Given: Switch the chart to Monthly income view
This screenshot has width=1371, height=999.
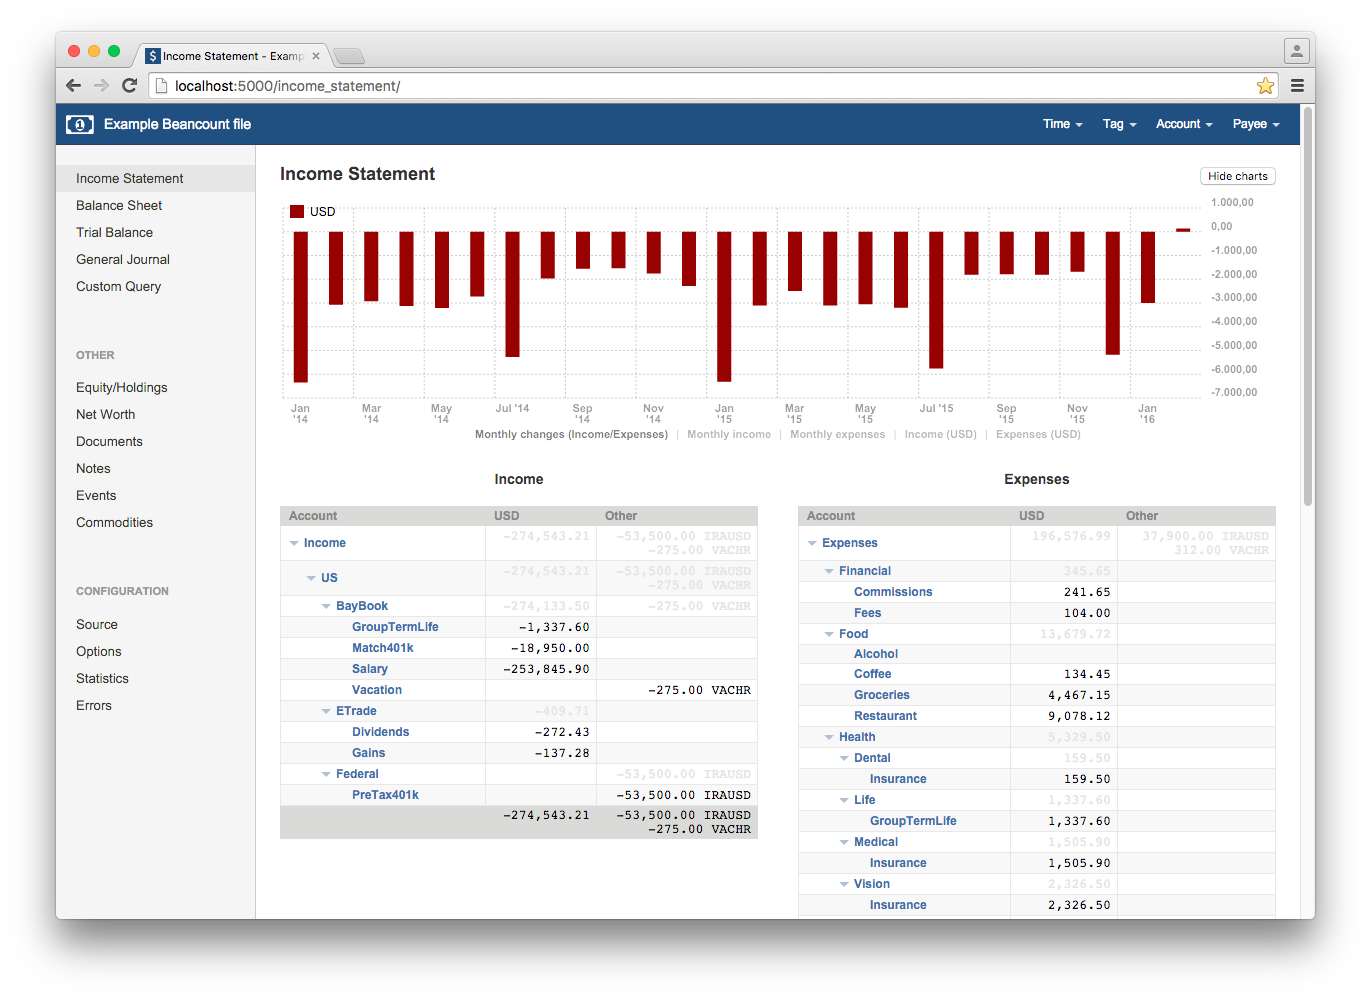Looking at the screenshot, I should tap(729, 434).
